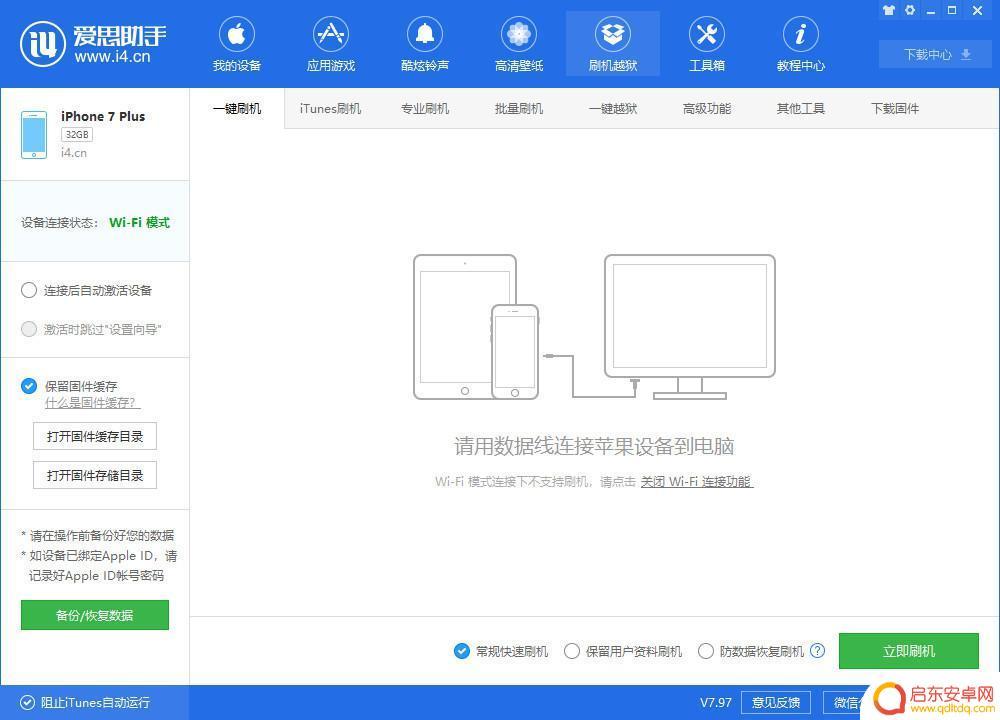Image resolution: width=1000 pixels, height=720 pixels.
Task: Close the 爱思助手 window
Action: [978, 10]
